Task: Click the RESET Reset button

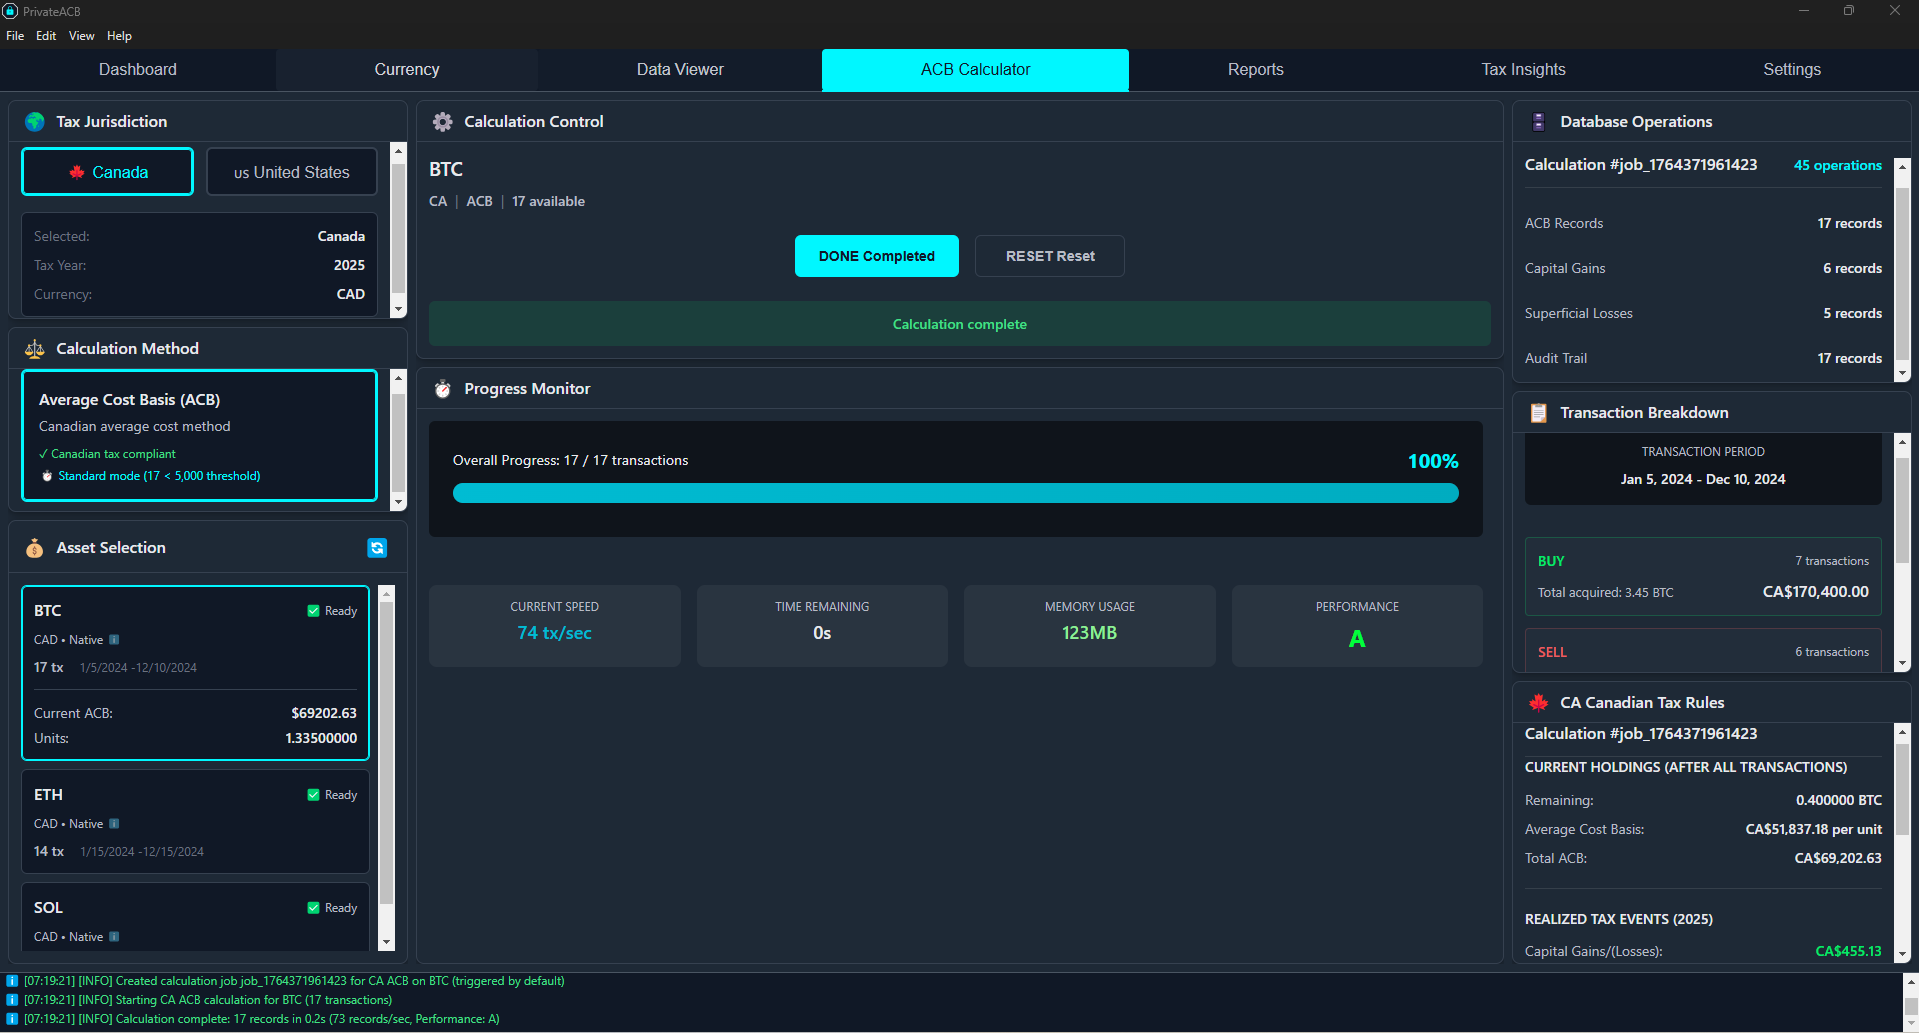Action: [x=1048, y=256]
